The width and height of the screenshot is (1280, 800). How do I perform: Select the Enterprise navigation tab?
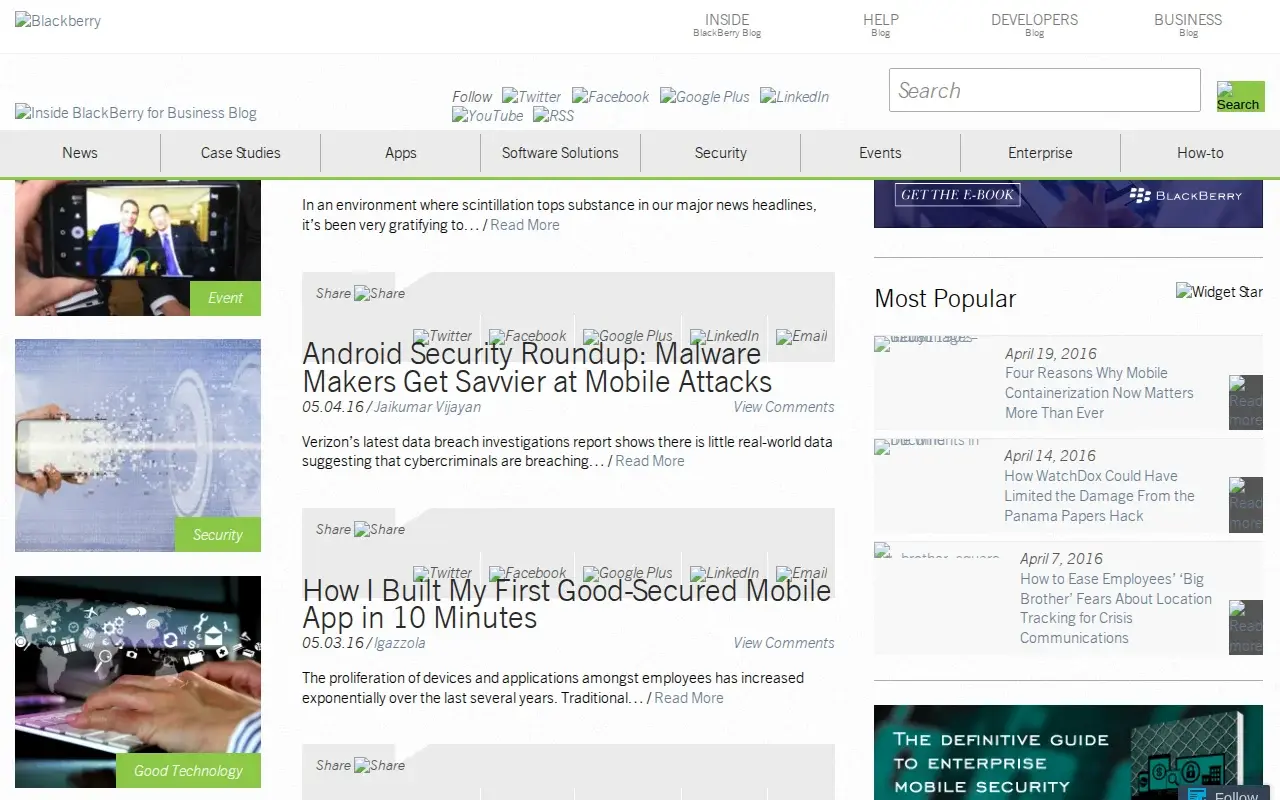point(1040,153)
